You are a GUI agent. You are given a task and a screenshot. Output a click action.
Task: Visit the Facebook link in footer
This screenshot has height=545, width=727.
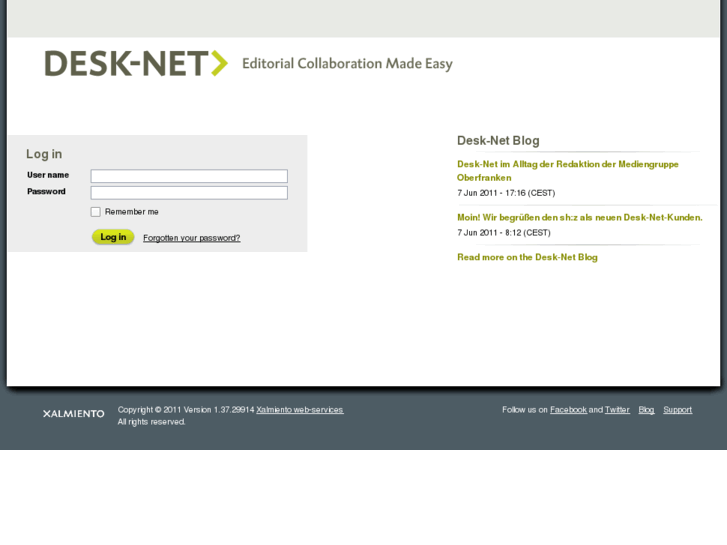[568, 410]
